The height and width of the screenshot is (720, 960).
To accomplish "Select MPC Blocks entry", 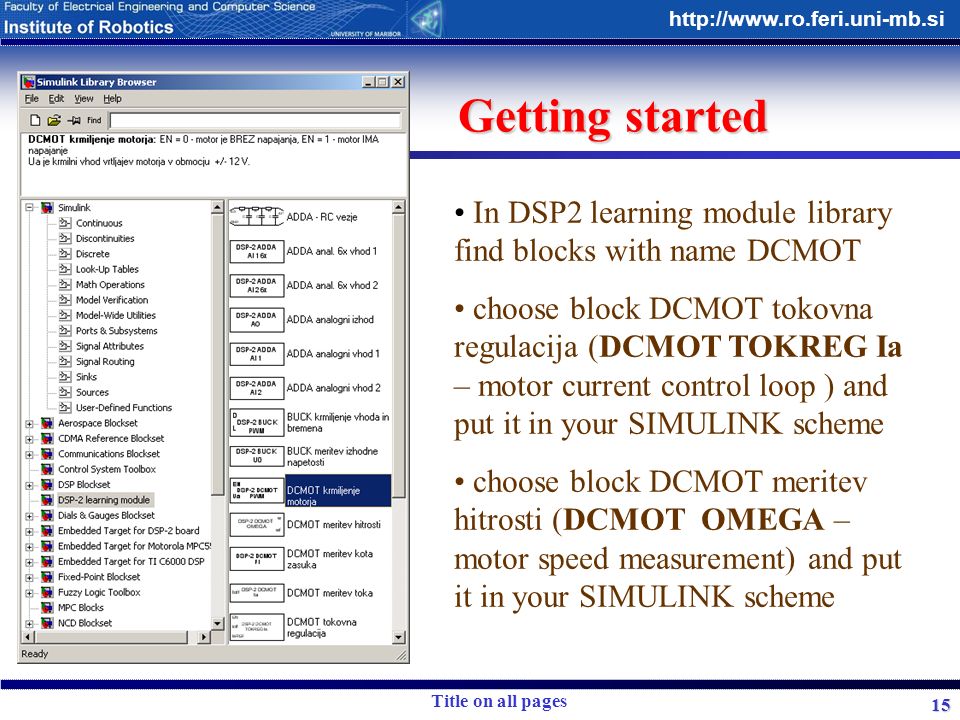I will coord(81,608).
